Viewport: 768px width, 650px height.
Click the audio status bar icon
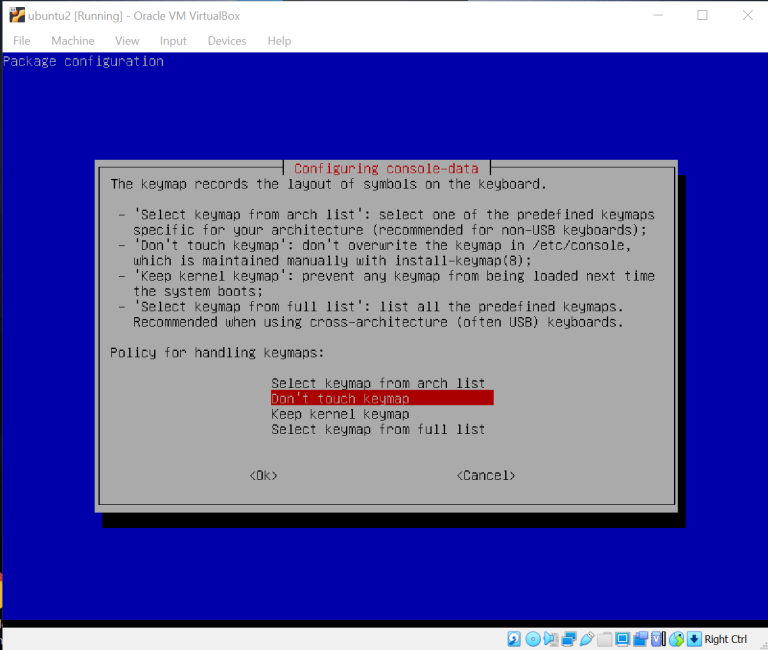point(550,639)
